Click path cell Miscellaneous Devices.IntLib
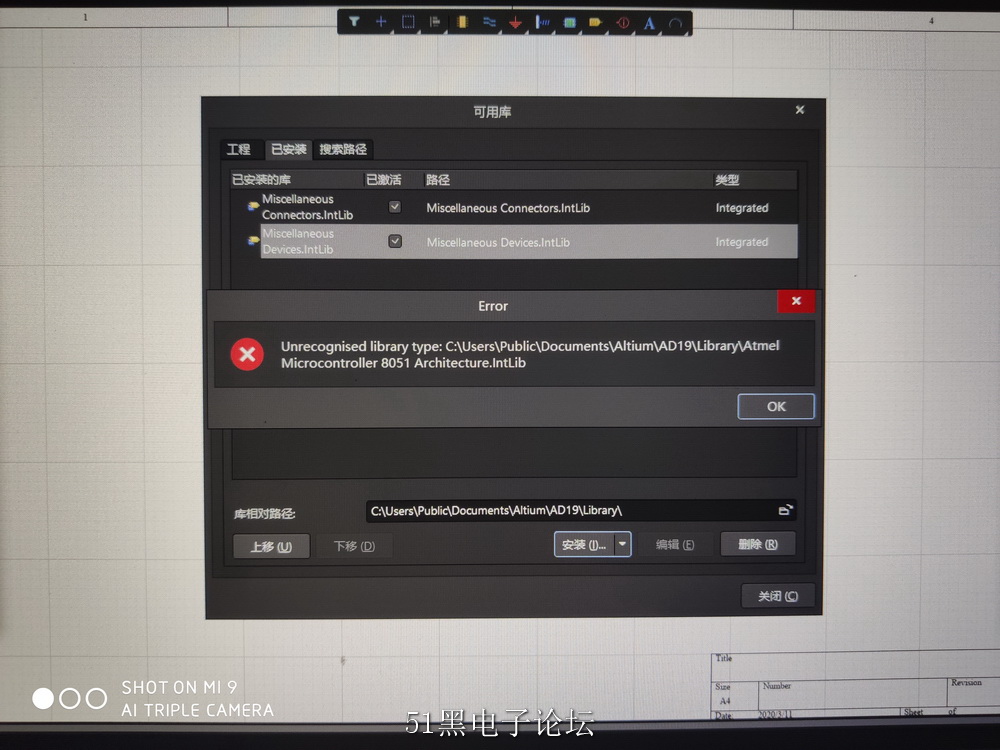The image size is (1000, 750). (498, 242)
